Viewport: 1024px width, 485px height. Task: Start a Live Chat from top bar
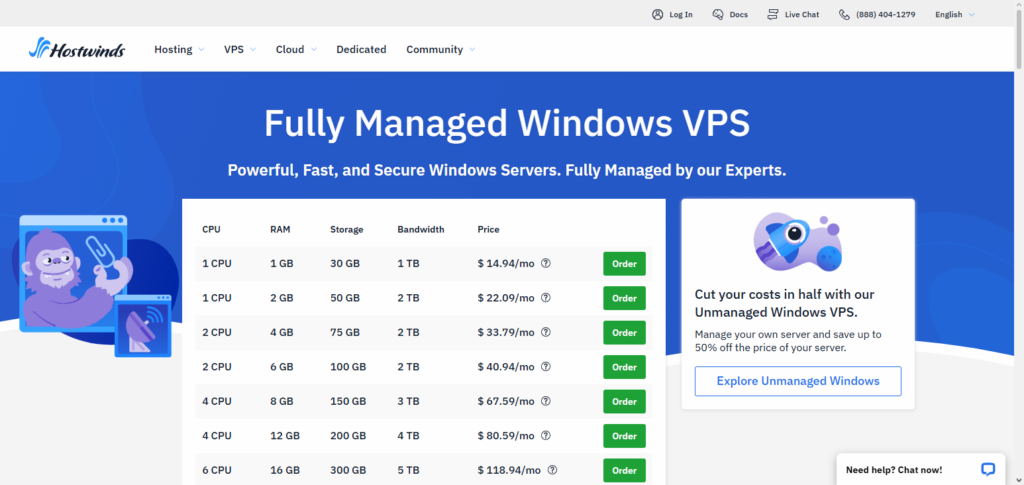click(802, 14)
